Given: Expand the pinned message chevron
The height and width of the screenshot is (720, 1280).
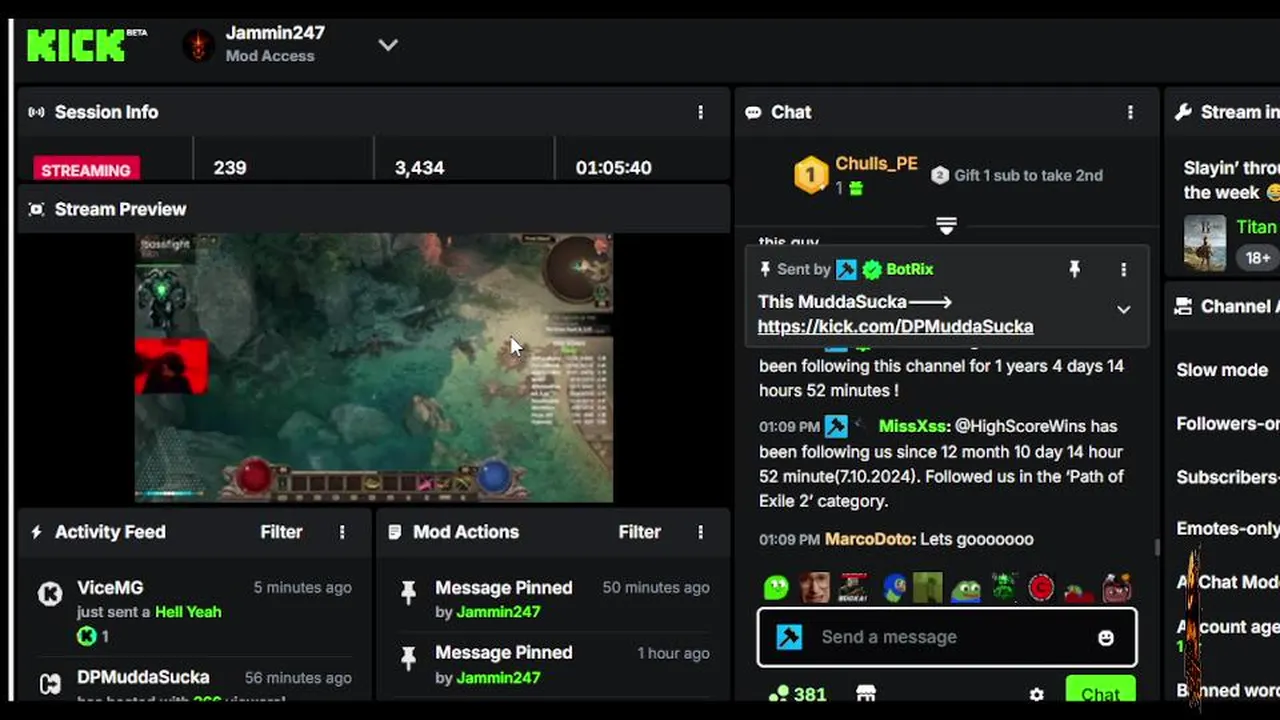Looking at the screenshot, I should (1123, 310).
